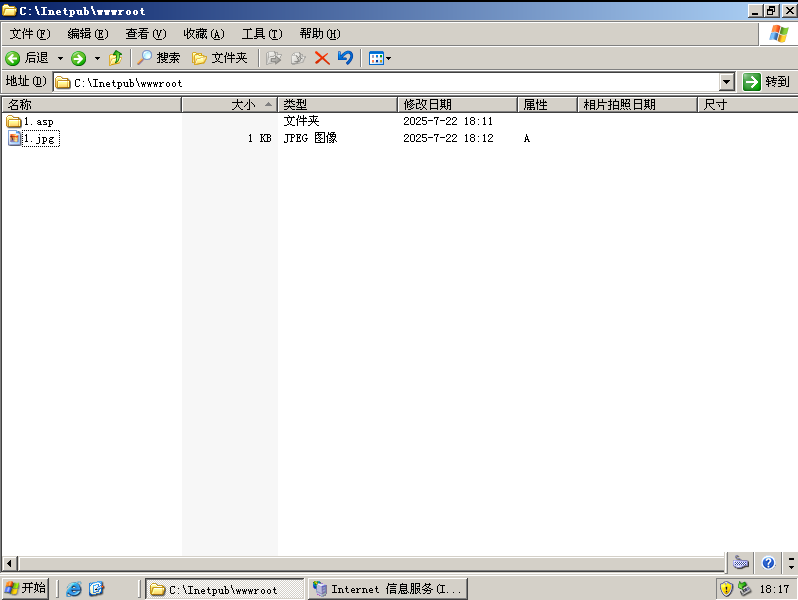
Task: Click the 转到 (Go) button
Action: (x=766, y=81)
